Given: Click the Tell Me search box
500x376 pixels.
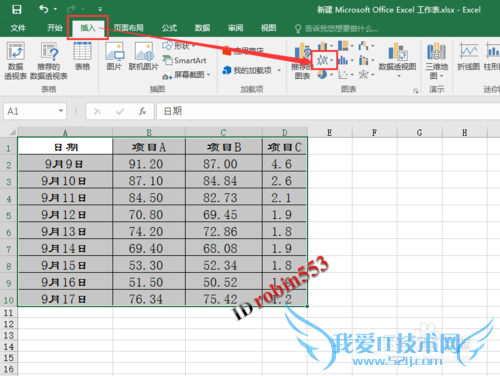Looking at the screenshot, I should pyautogui.click(x=337, y=29).
